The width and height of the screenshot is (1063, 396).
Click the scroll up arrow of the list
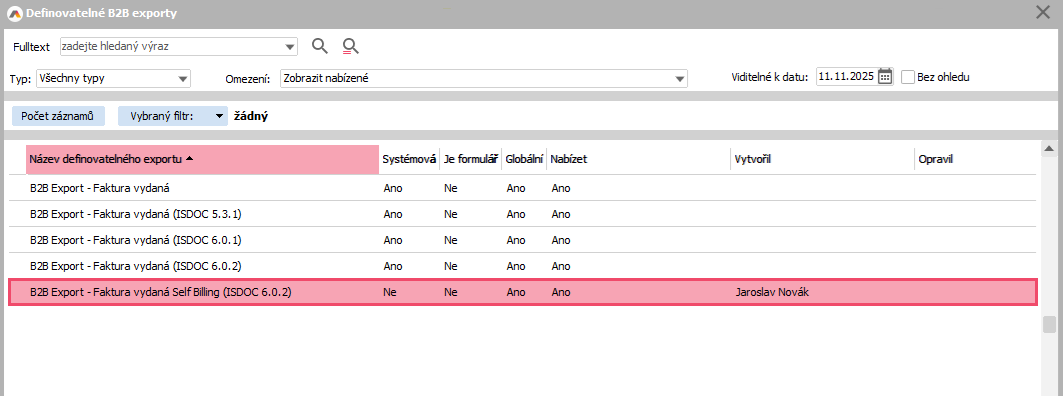click(x=1049, y=148)
